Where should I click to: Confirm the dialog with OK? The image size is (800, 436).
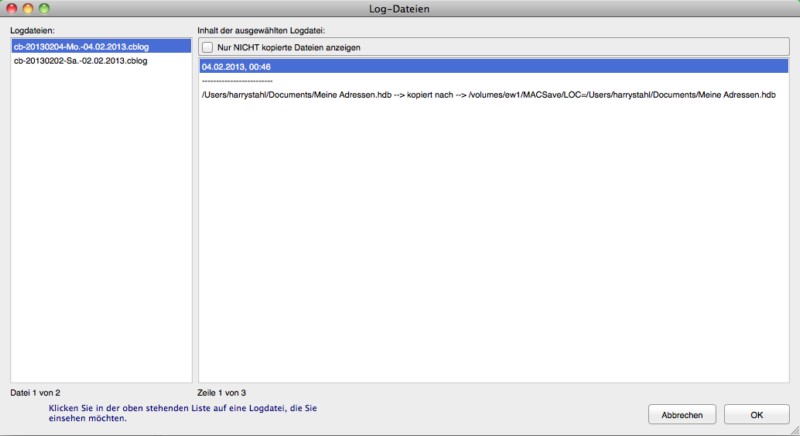coord(756,414)
